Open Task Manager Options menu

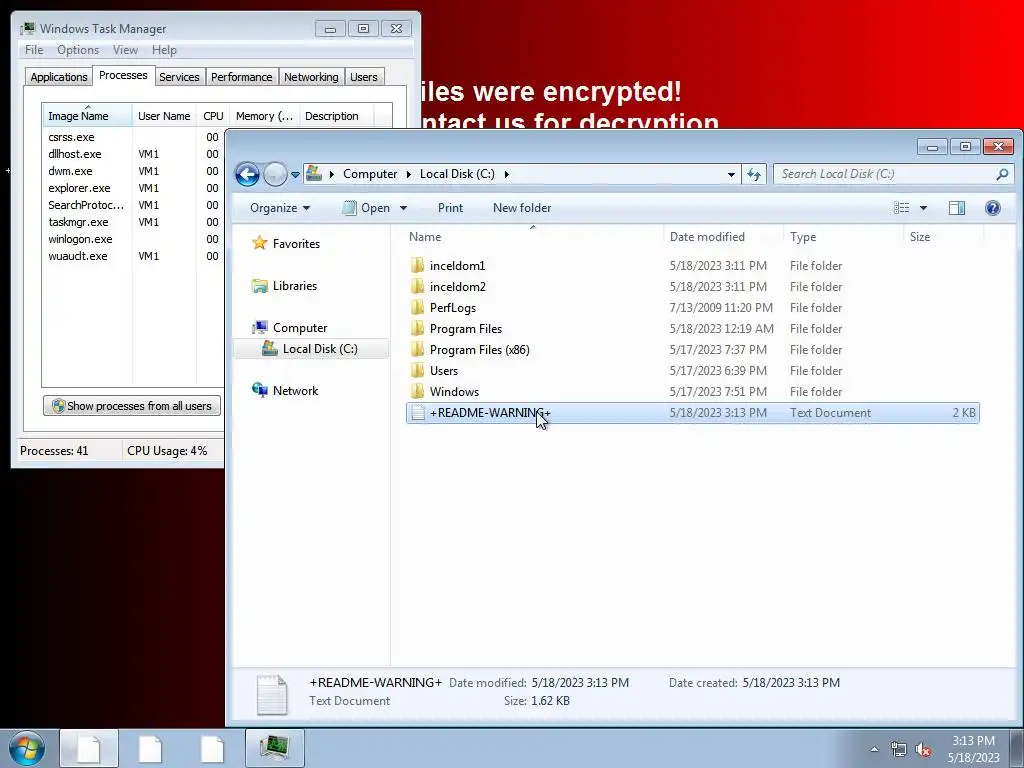[78, 50]
